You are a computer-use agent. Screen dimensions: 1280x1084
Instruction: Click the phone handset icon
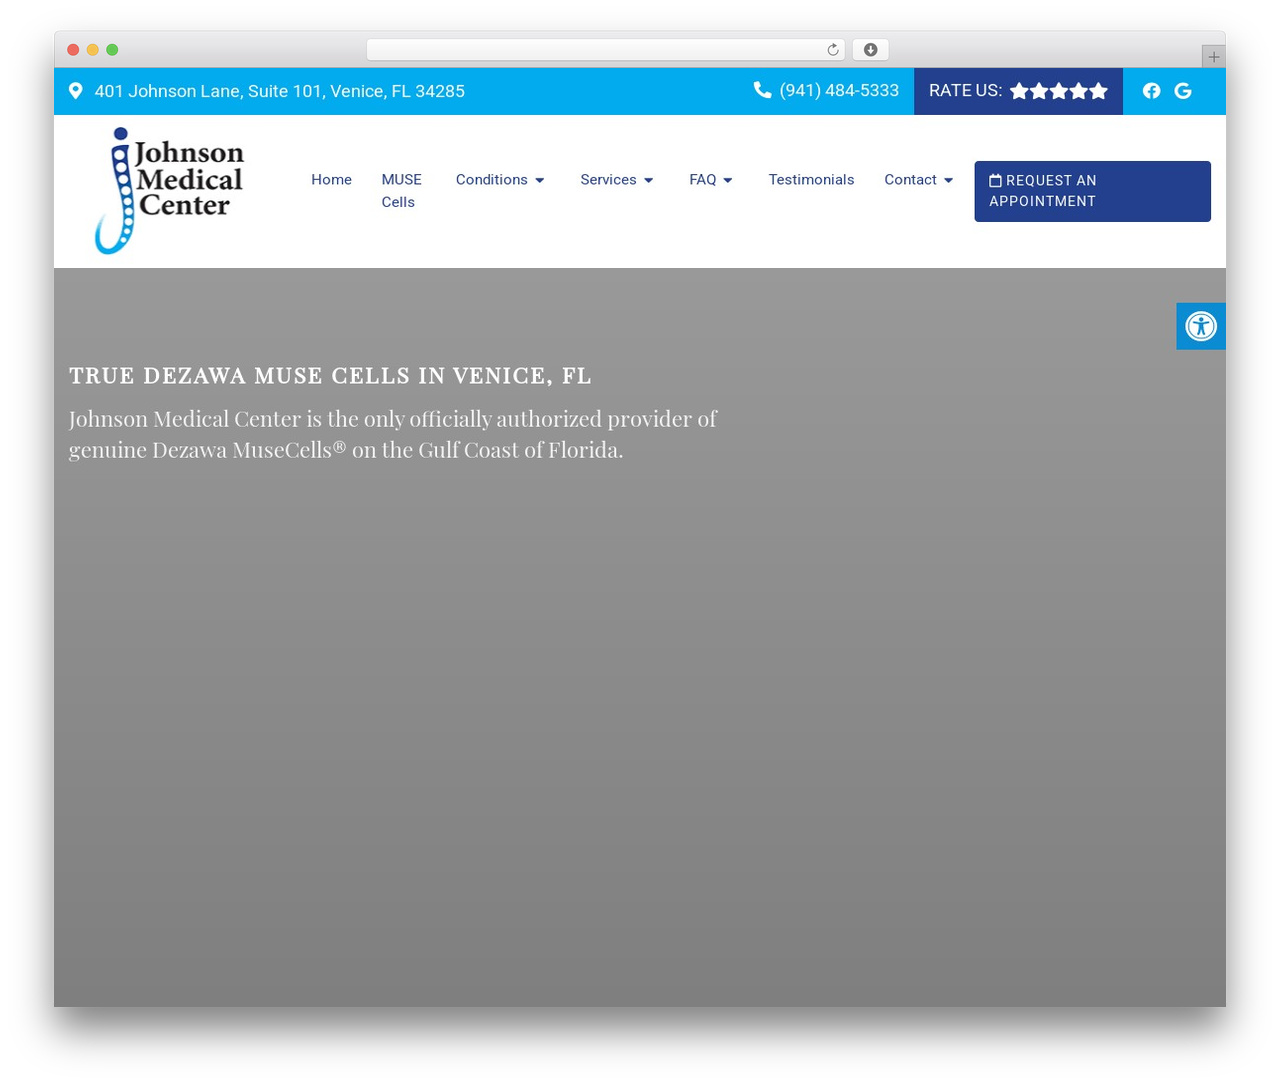click(x=762, y=90)
